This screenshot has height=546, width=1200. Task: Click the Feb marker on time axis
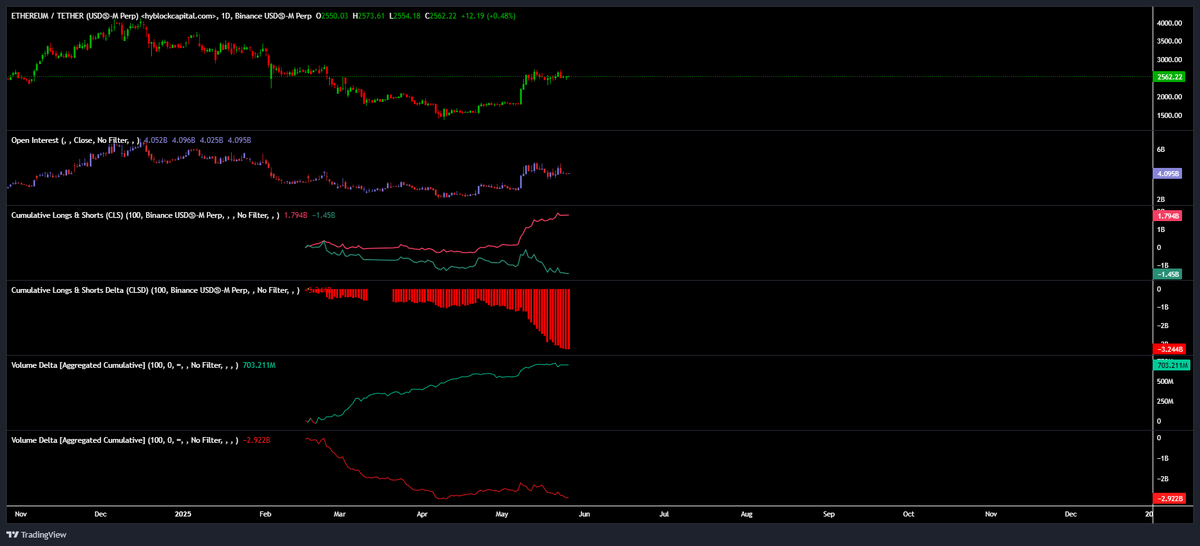[265, 512]
